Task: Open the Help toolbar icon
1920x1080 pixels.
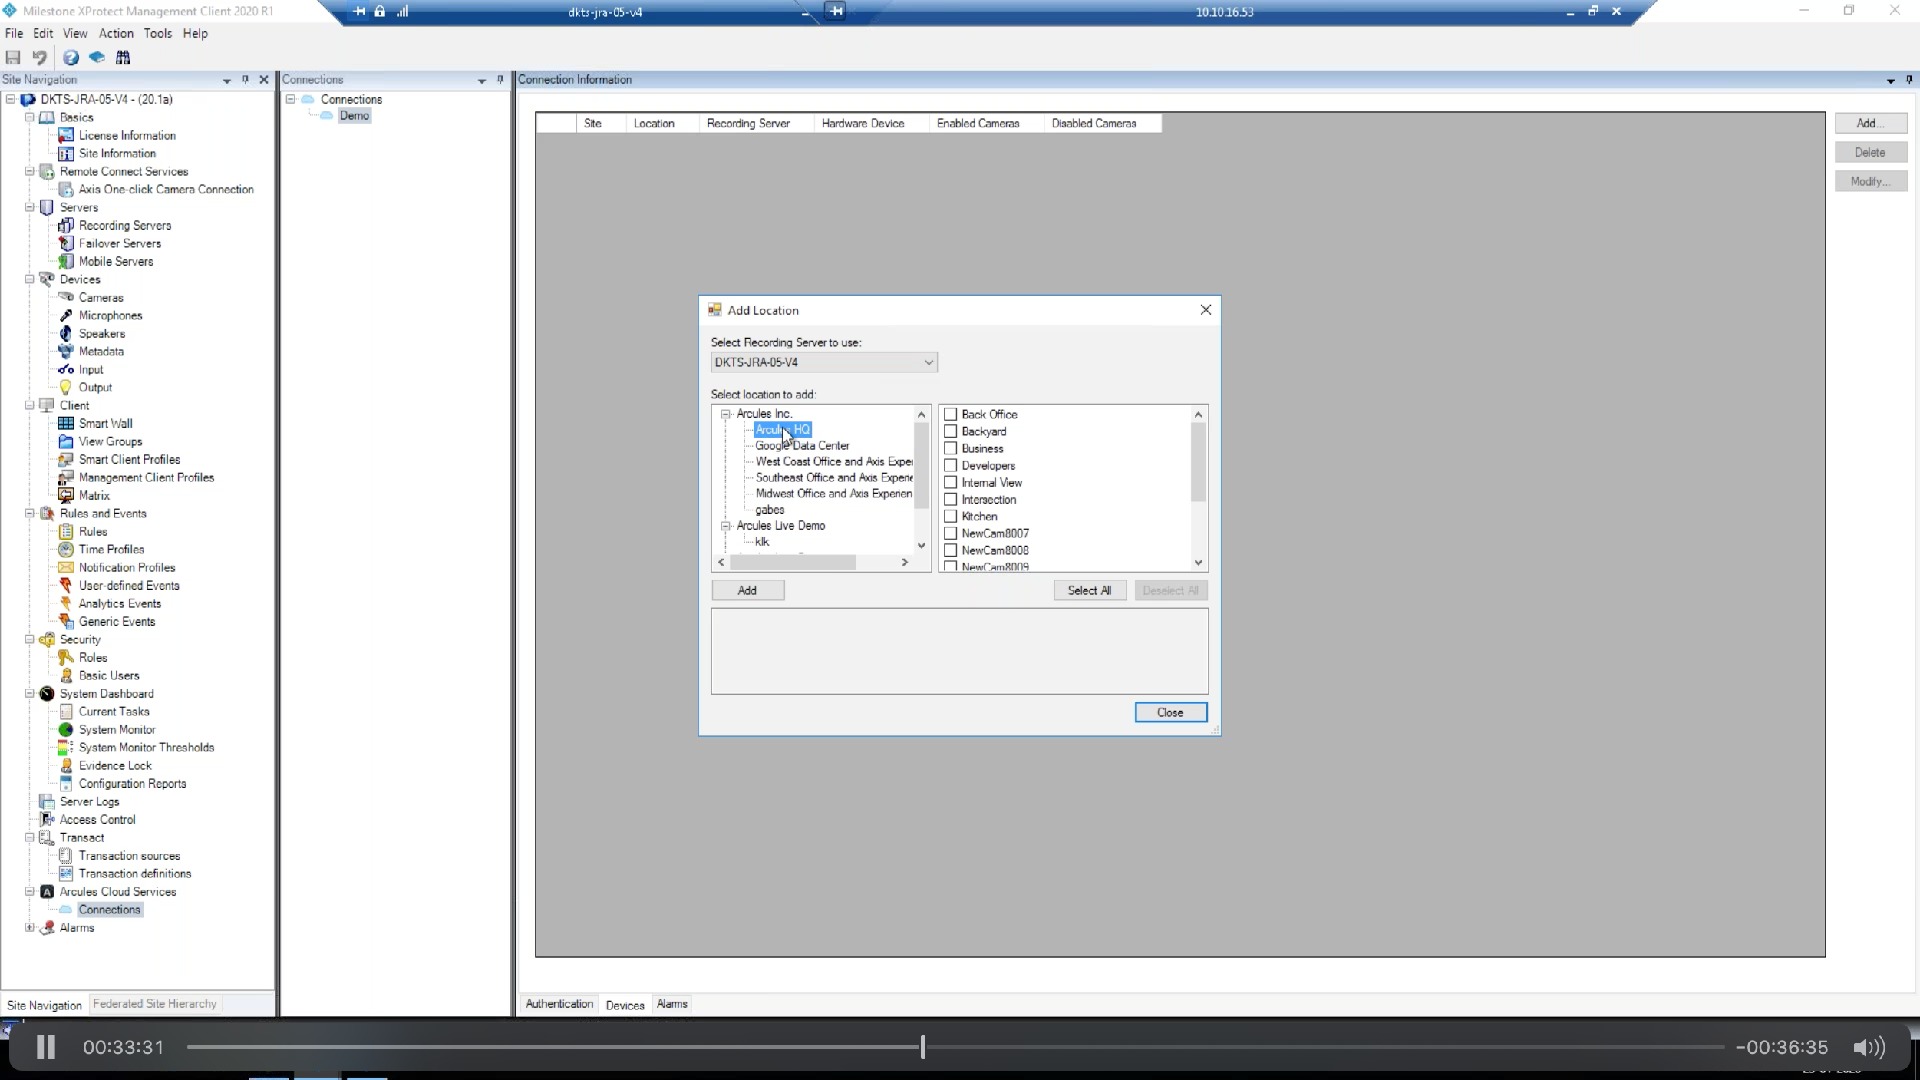Action: click(71, 58)
